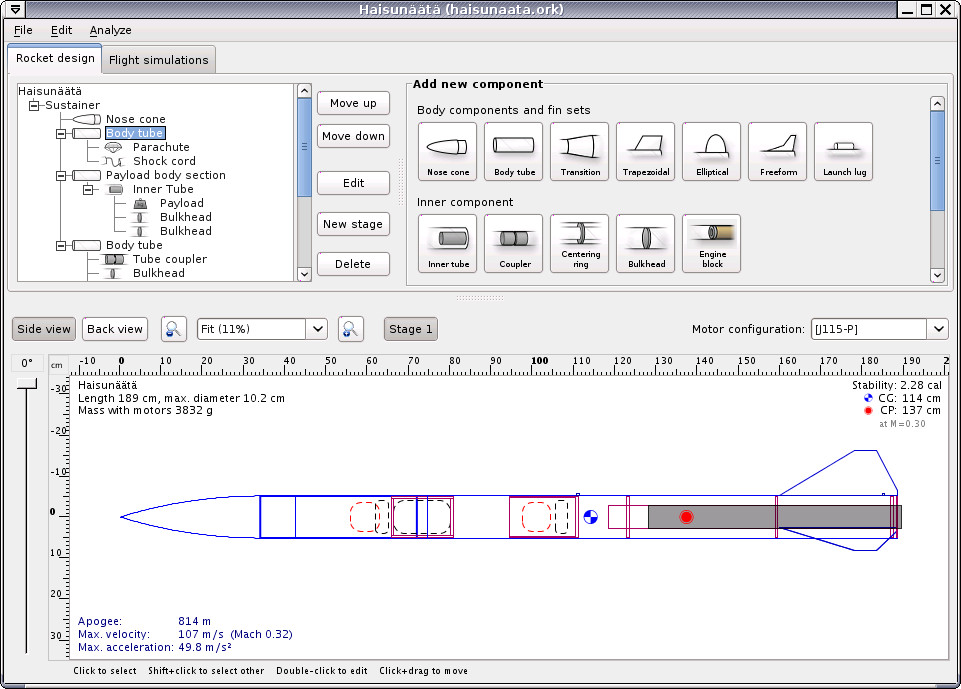Image resolution: width=961 pixels, height=689 pixels.
Task: Switch to the Flight simulations tab
Action: click(159, 60)
